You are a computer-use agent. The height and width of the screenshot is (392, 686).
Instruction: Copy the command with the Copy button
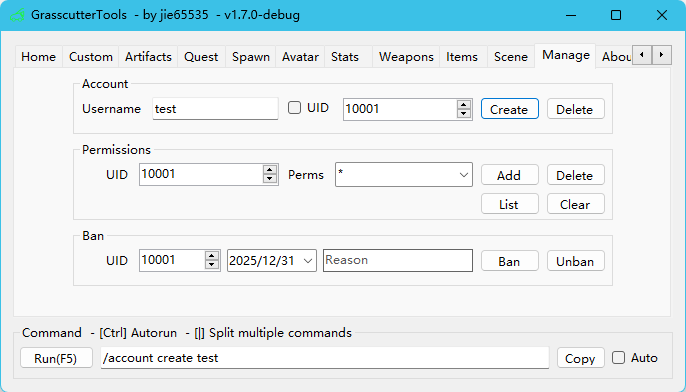581,358
